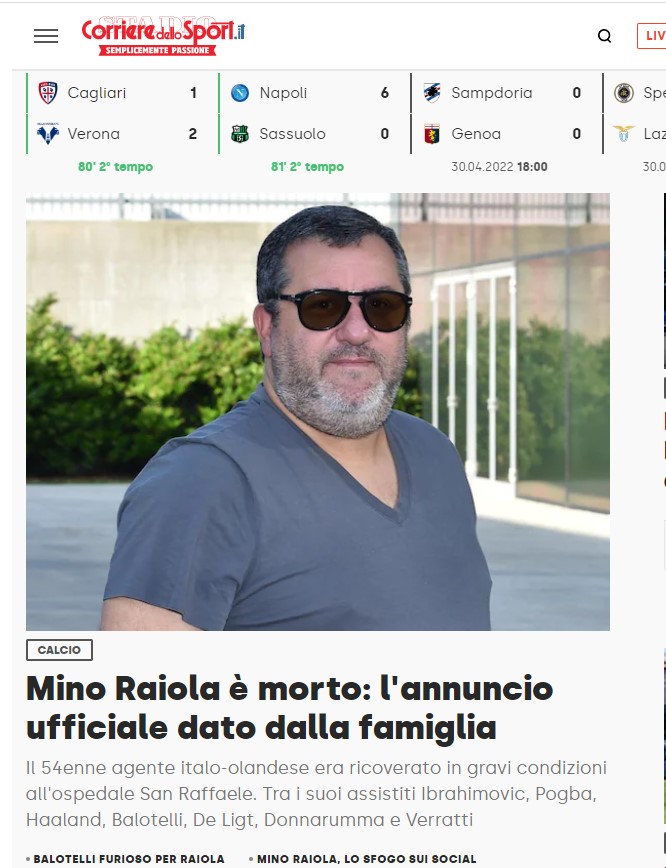Open Cagliari-Verona live match status
This screenshot has width=666, height=868.
115,167
